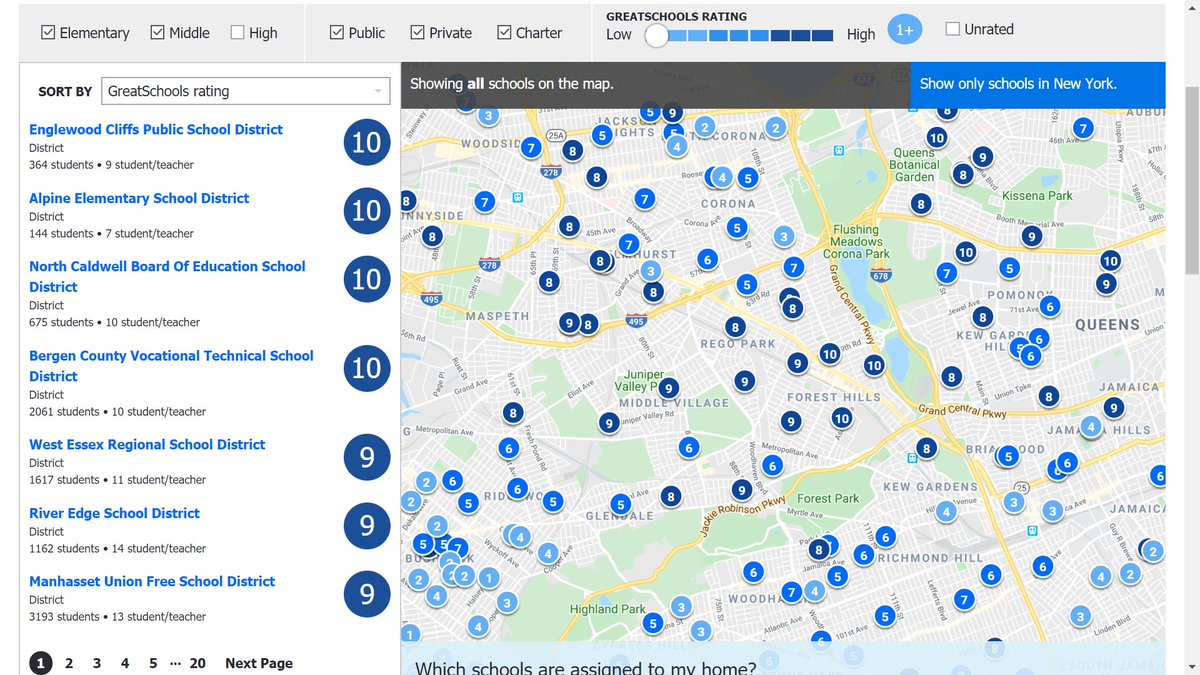Show only schools in New York

click(1037, 84)
